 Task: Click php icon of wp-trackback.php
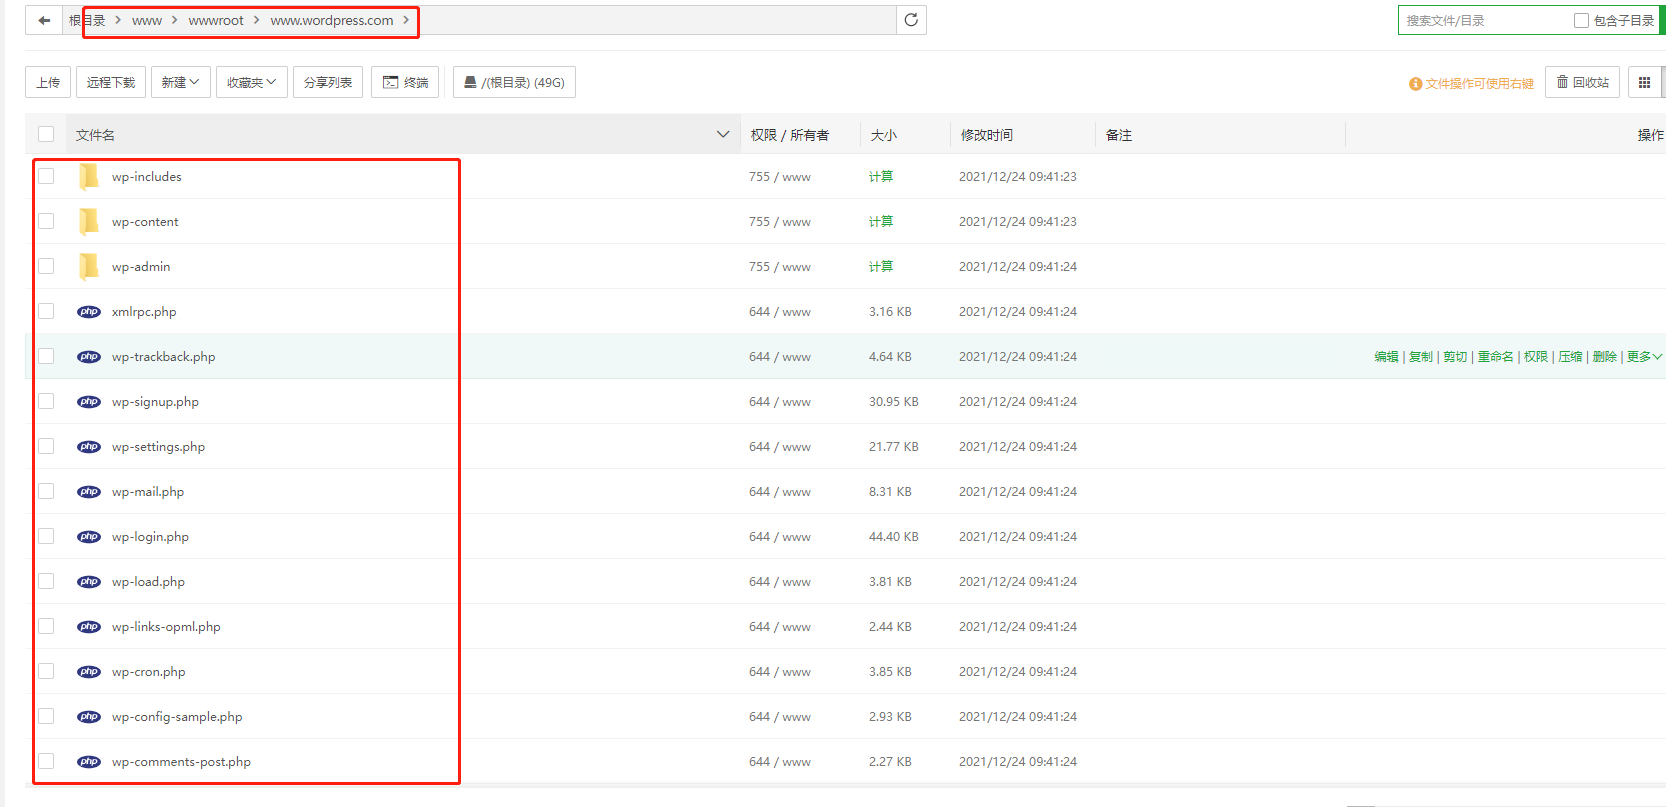click(89, 356)
